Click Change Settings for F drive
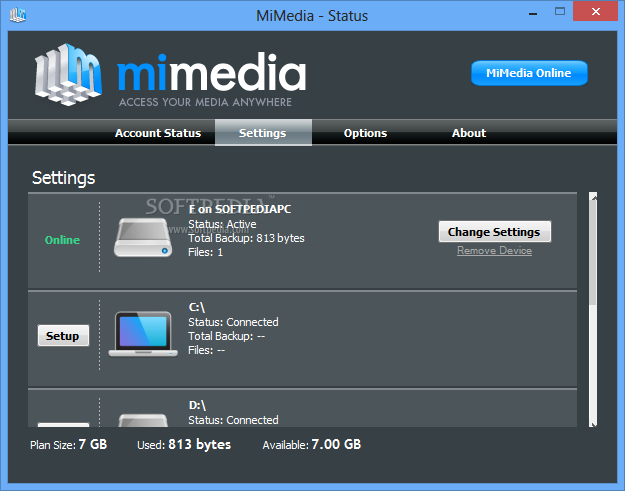The height and width of the screenshot is (491, 625). (495, 232)
